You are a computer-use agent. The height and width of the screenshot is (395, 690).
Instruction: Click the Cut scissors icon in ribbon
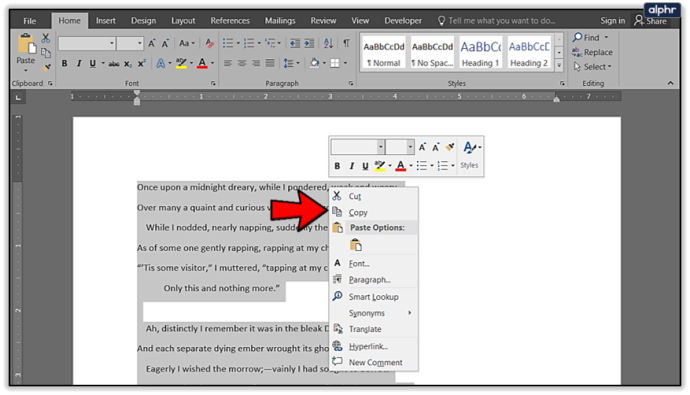tap(46, 38)
